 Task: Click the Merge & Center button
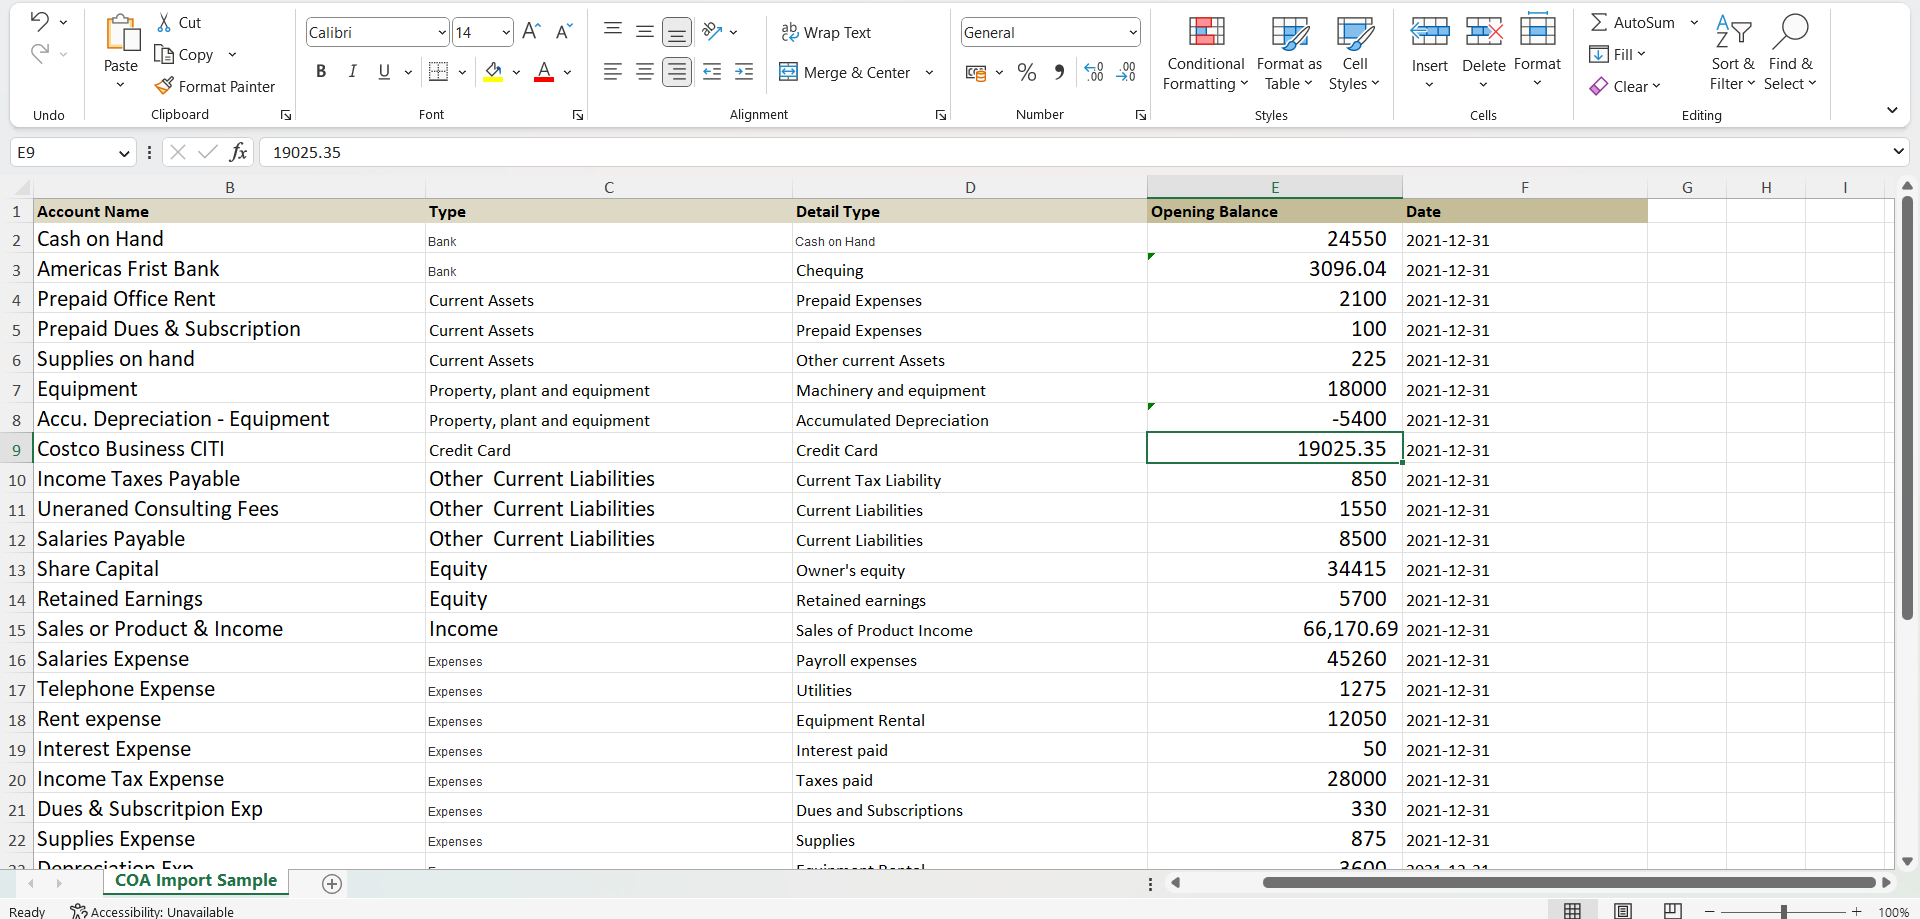point(845,72)
